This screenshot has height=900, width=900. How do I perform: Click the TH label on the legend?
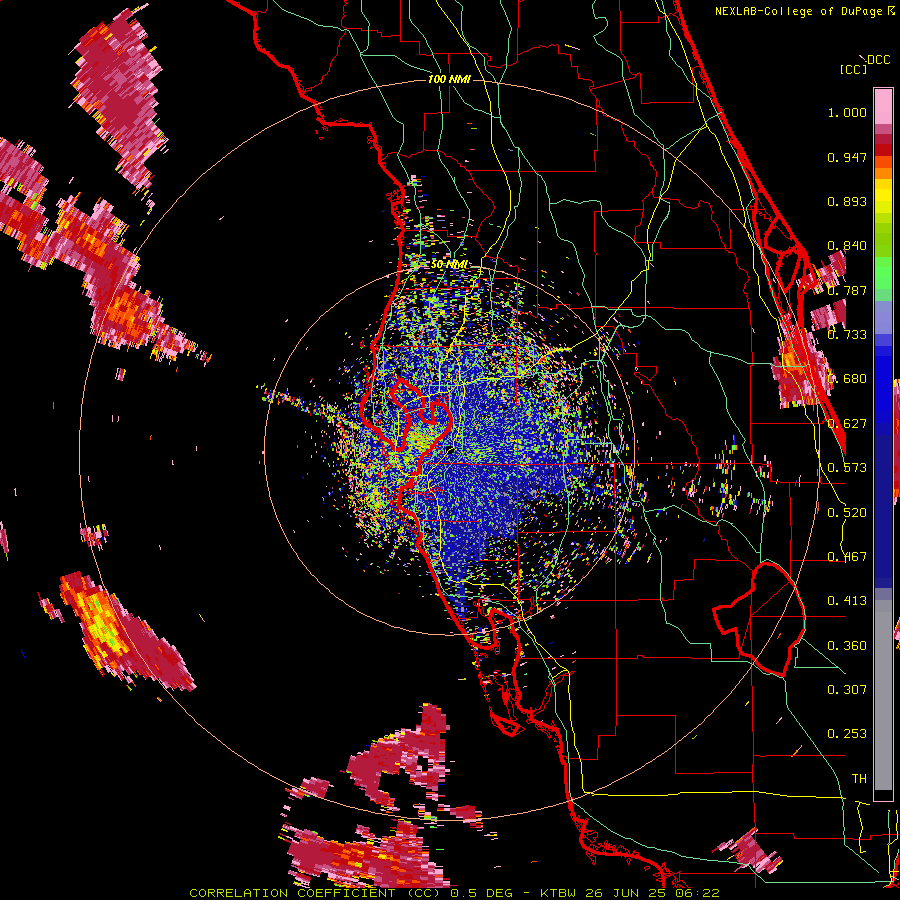[x=859, y=778]
